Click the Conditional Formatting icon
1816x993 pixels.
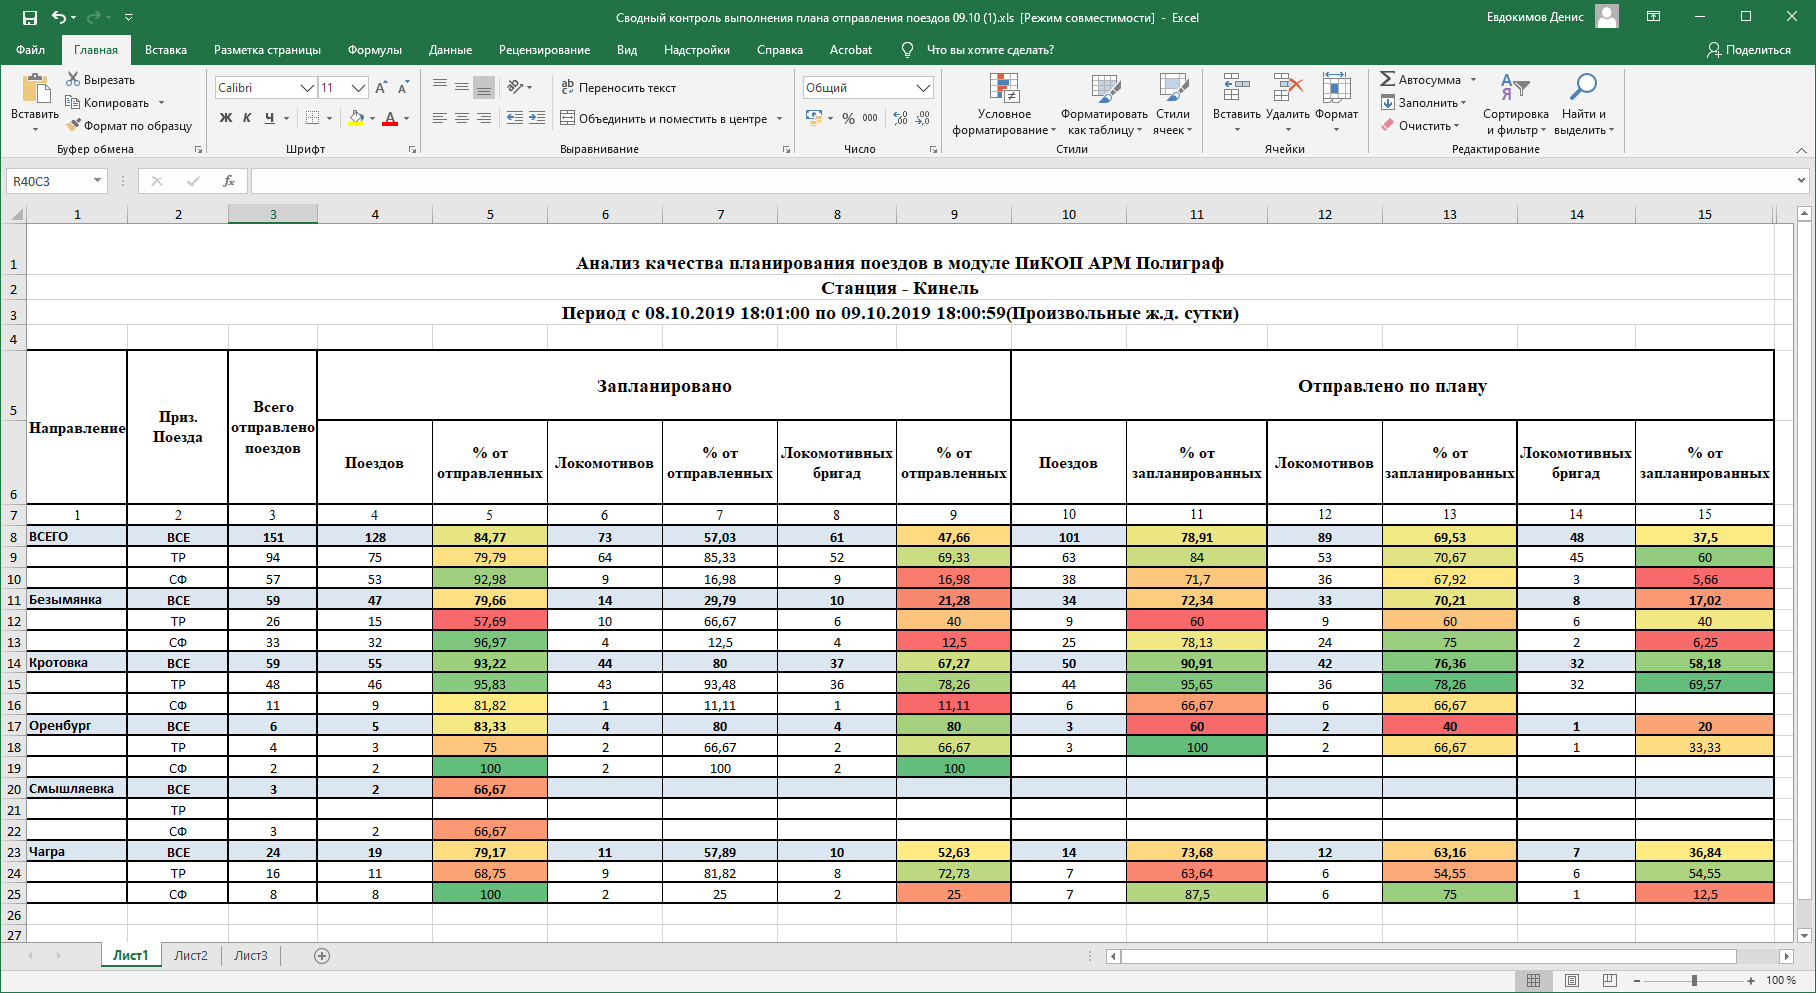click(x=1003, y=89)
